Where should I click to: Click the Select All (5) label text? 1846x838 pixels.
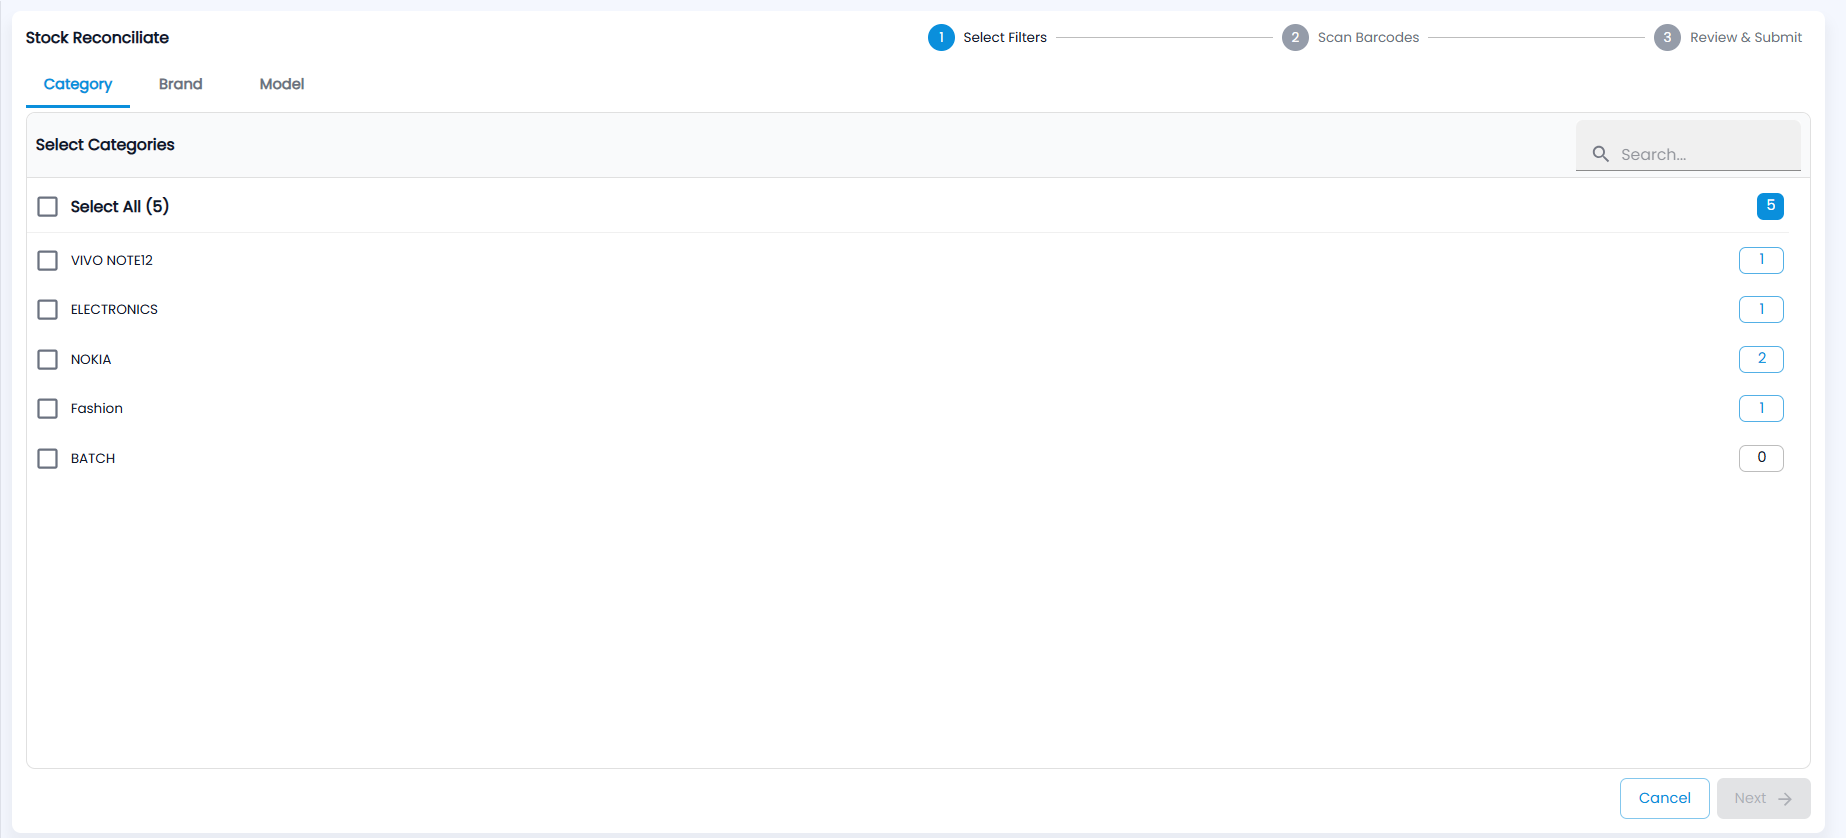tap(120, 206)
